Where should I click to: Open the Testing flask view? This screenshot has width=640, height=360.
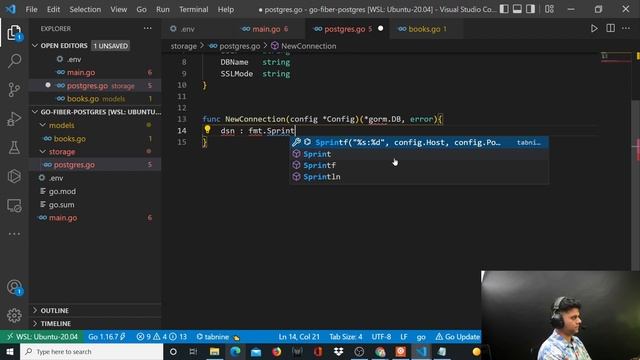click(x=14, y=147)
